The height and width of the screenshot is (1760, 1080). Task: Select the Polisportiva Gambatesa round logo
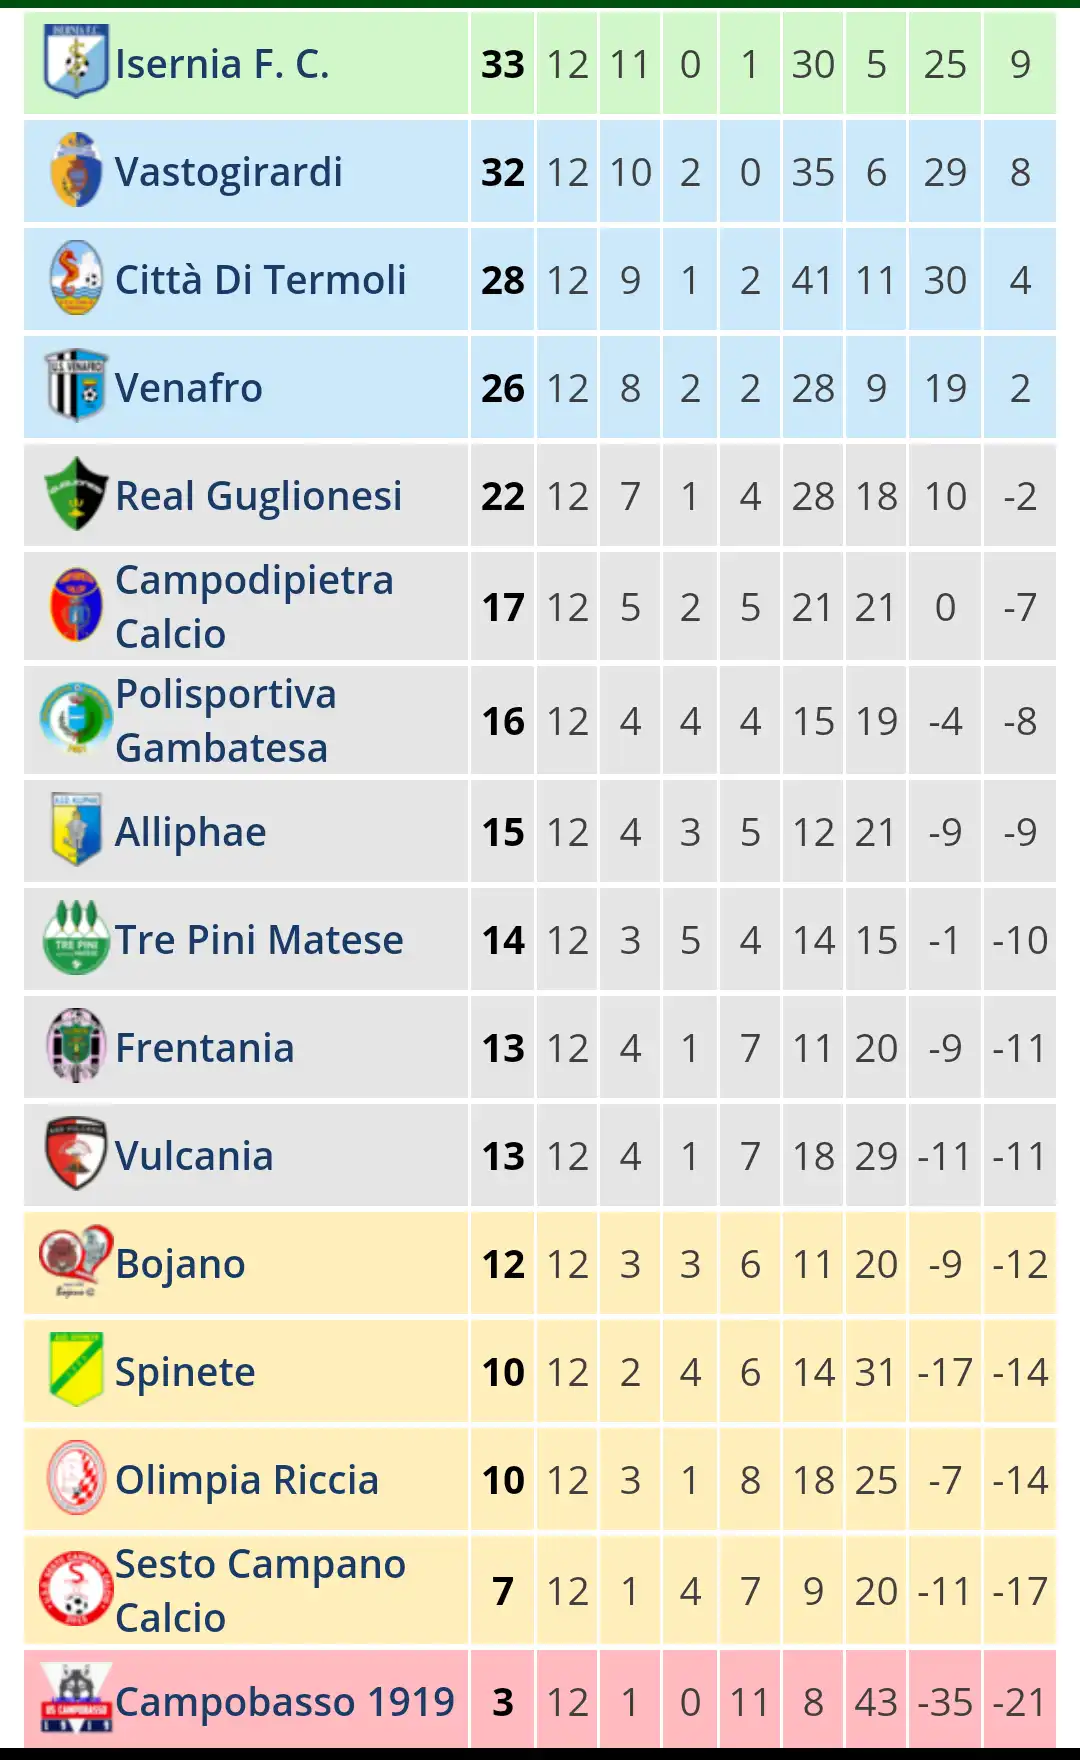[76, 719]
